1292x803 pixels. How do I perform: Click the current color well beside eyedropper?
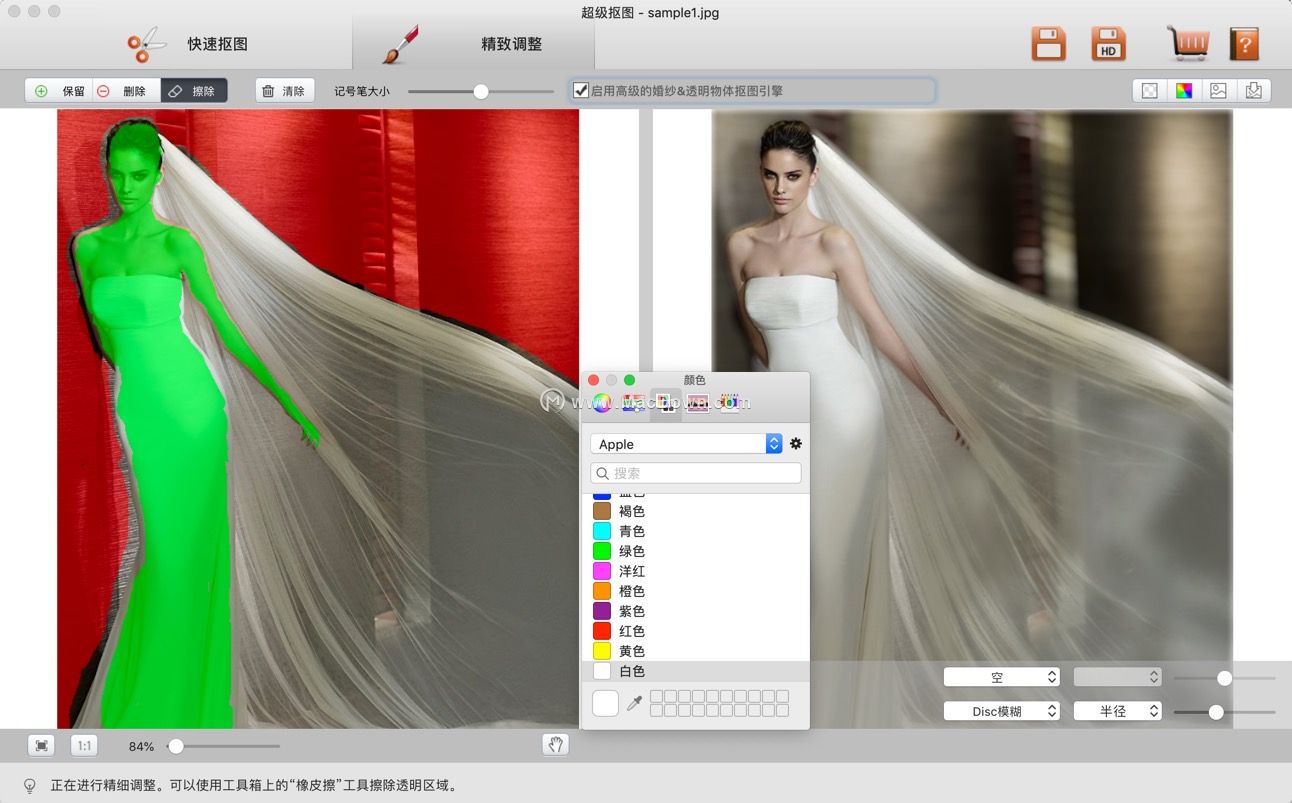point(606,703)
